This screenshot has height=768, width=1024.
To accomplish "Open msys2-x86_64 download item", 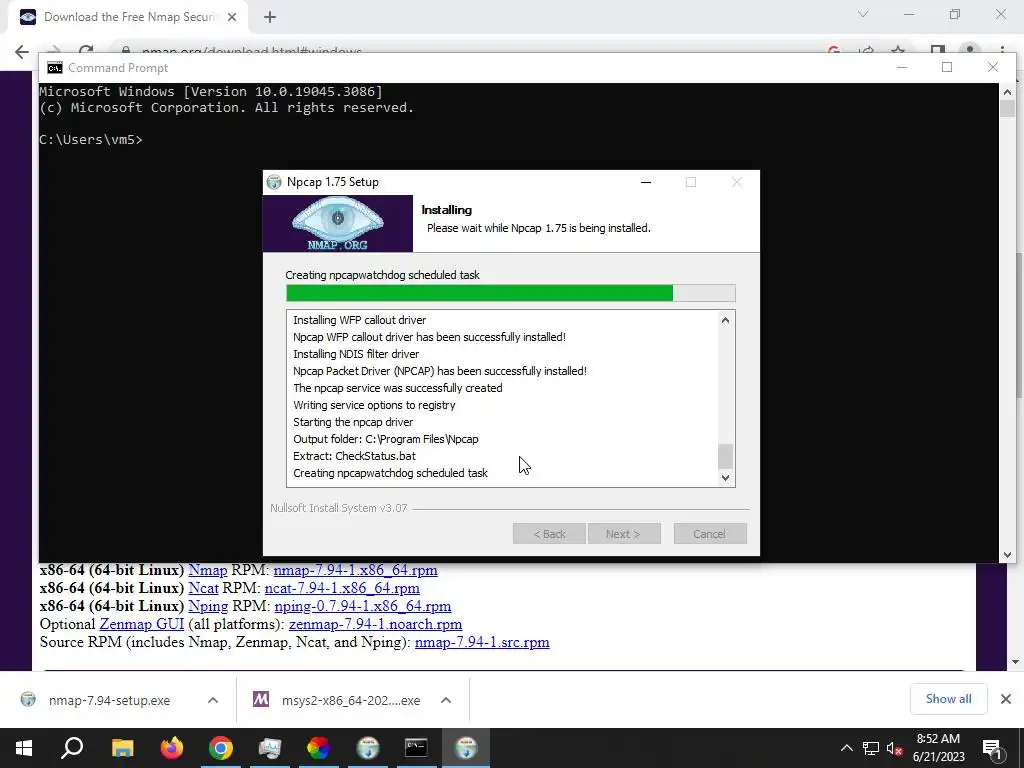I will (337, 700).
